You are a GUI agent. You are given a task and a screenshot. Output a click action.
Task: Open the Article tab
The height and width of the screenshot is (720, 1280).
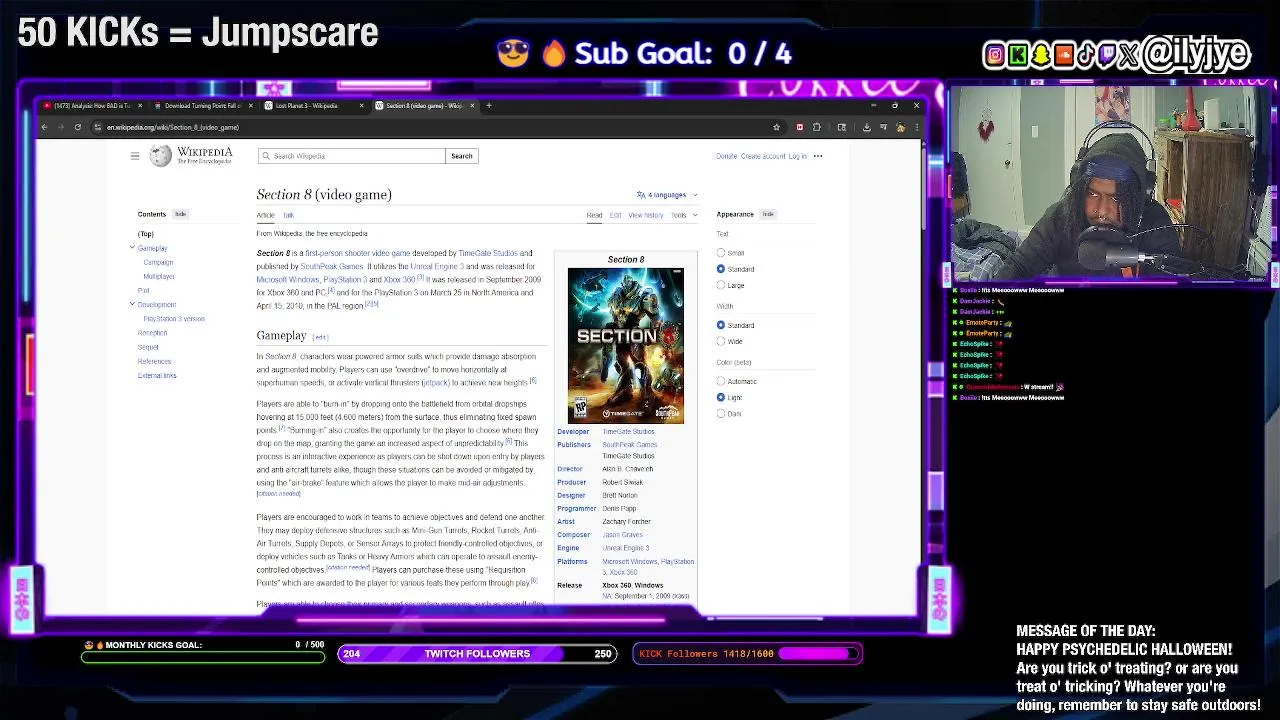pos(265,215)
